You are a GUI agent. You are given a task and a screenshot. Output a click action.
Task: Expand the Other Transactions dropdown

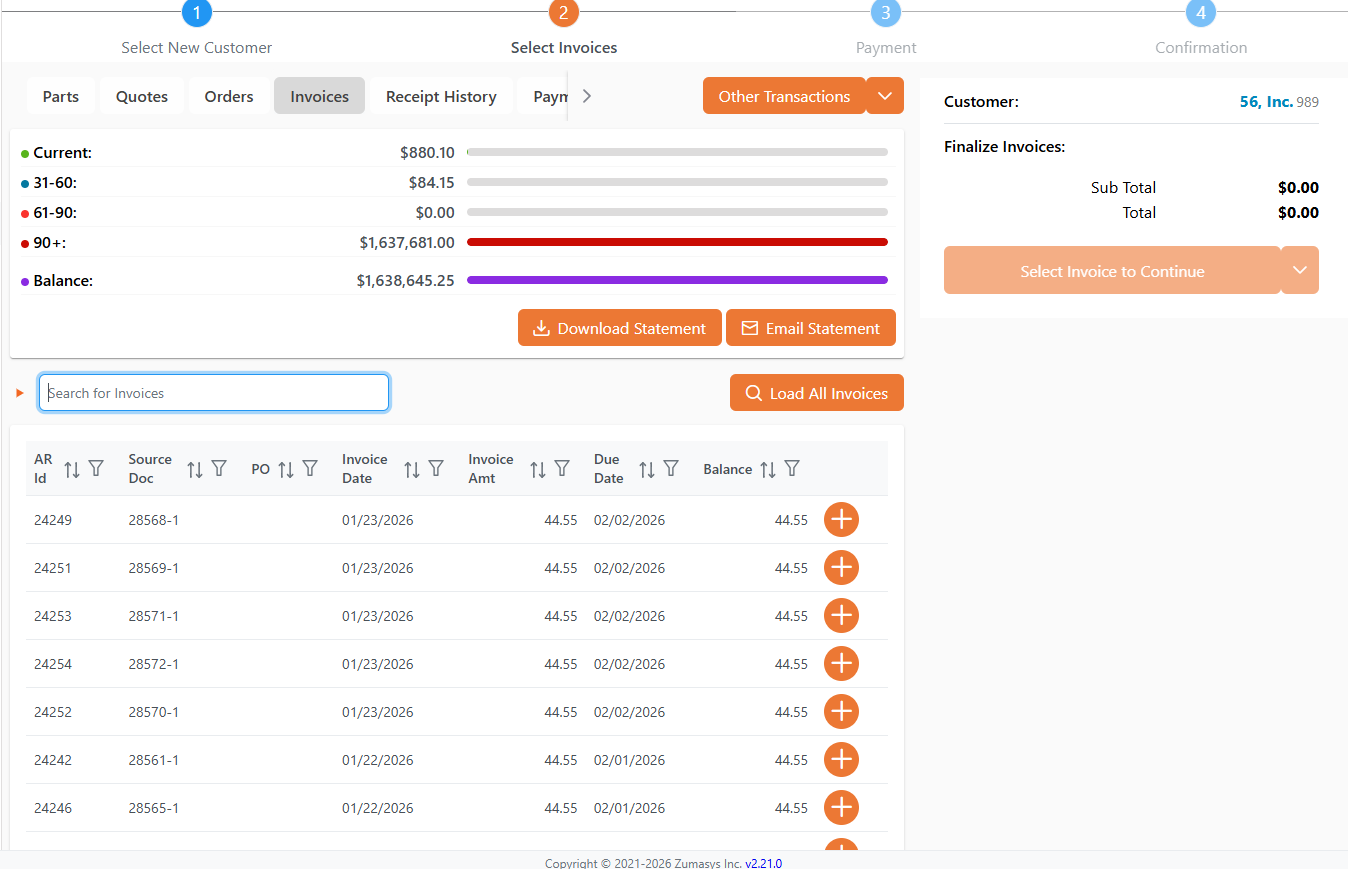click(884, 95)
